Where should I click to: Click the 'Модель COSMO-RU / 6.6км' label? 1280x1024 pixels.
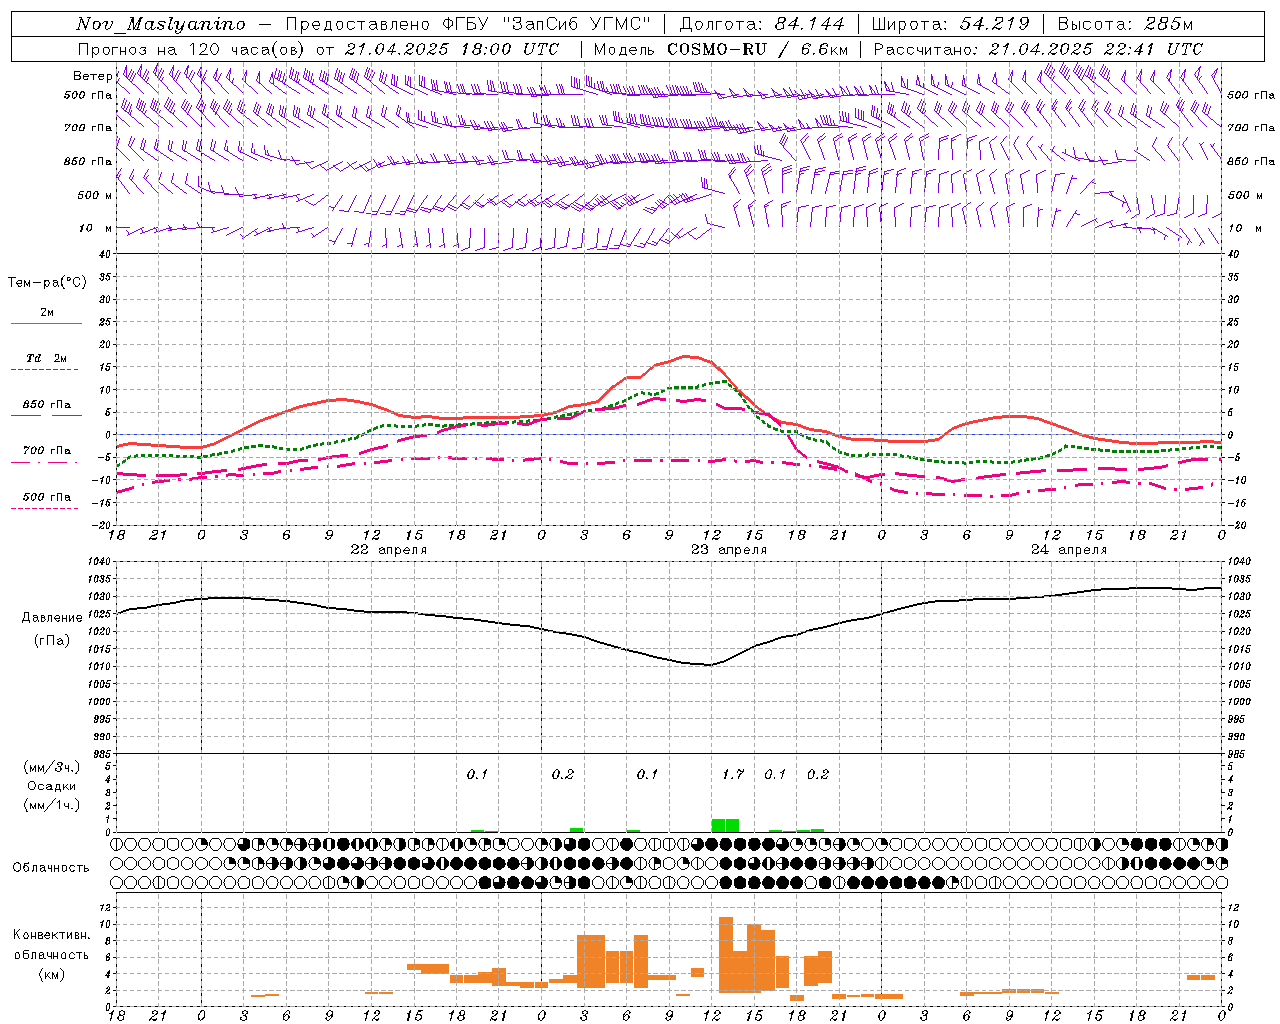[721, 49]
